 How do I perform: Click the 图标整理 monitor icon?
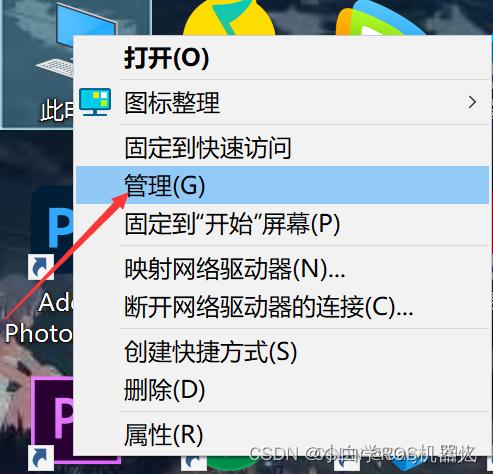(x=95, y=102)
